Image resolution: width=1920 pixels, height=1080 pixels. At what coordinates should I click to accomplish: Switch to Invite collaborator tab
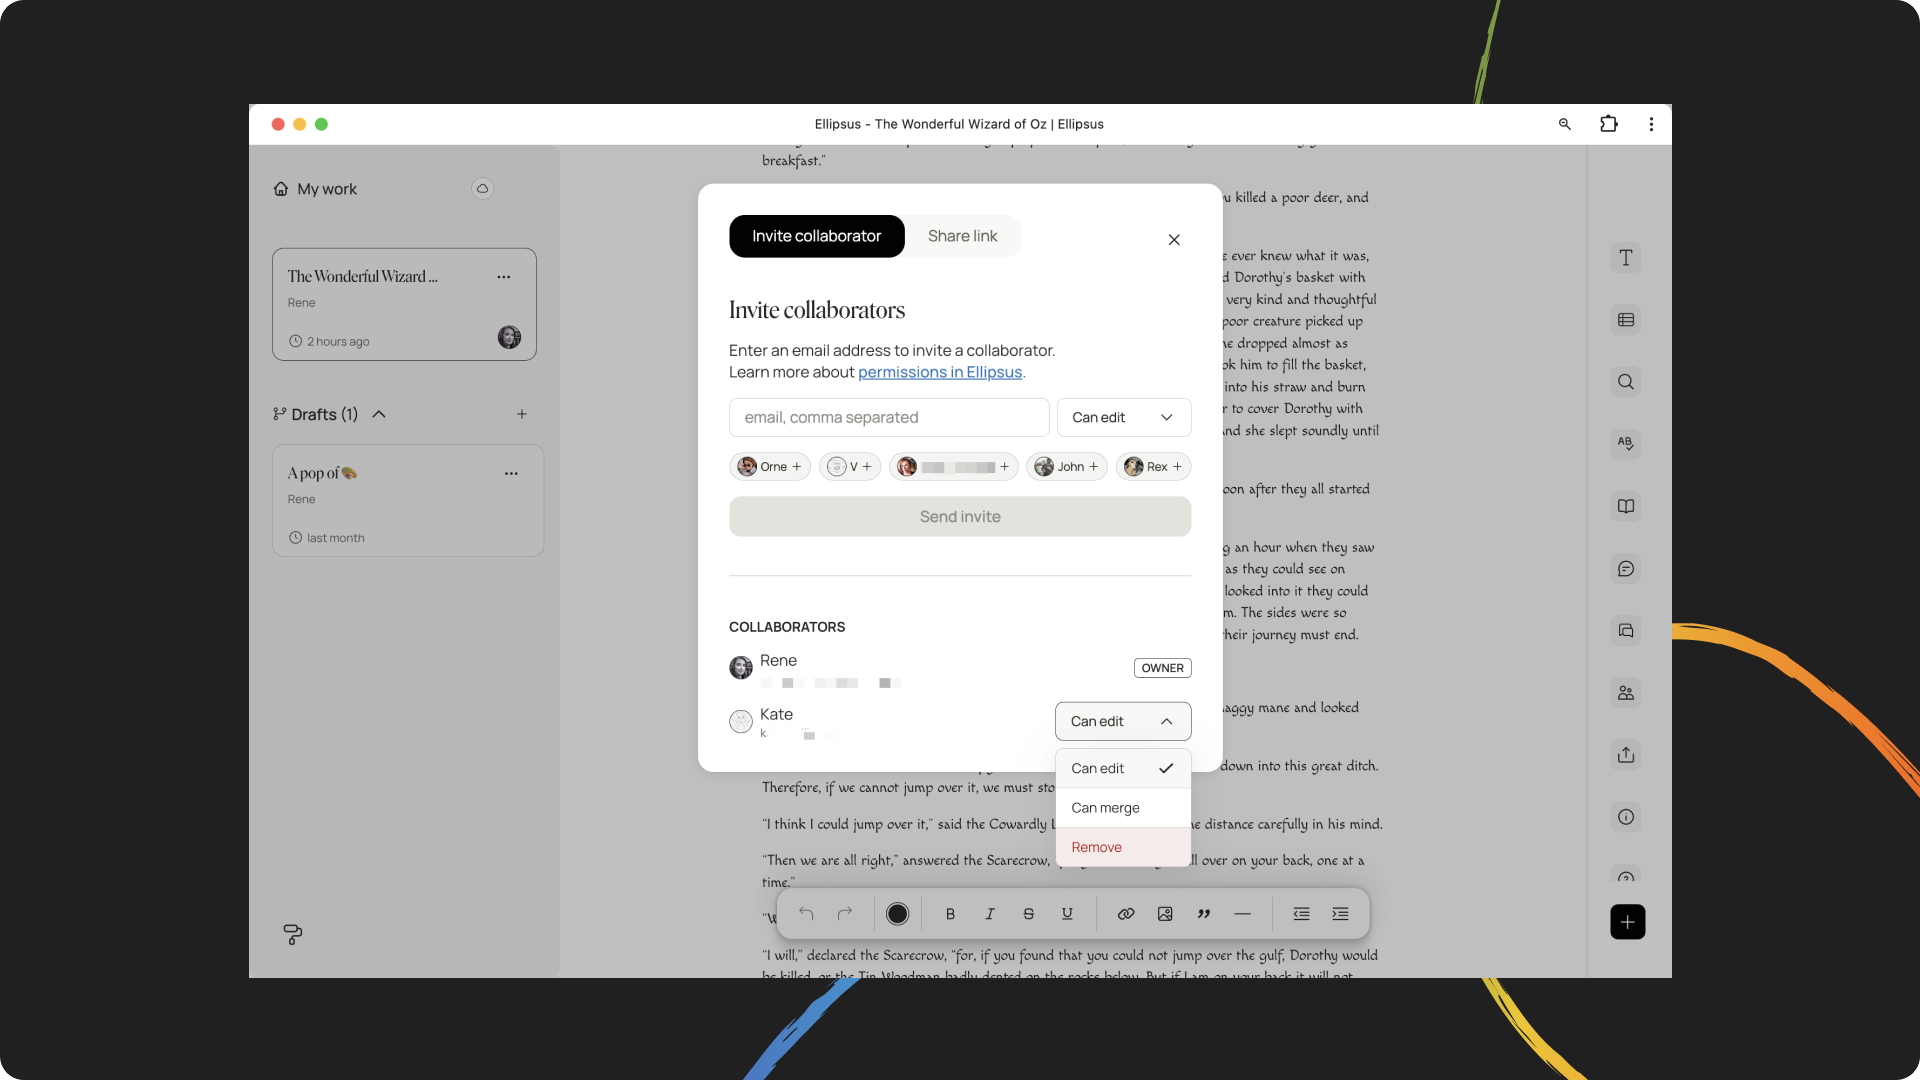pyautogui.click(x=816, y=236)
